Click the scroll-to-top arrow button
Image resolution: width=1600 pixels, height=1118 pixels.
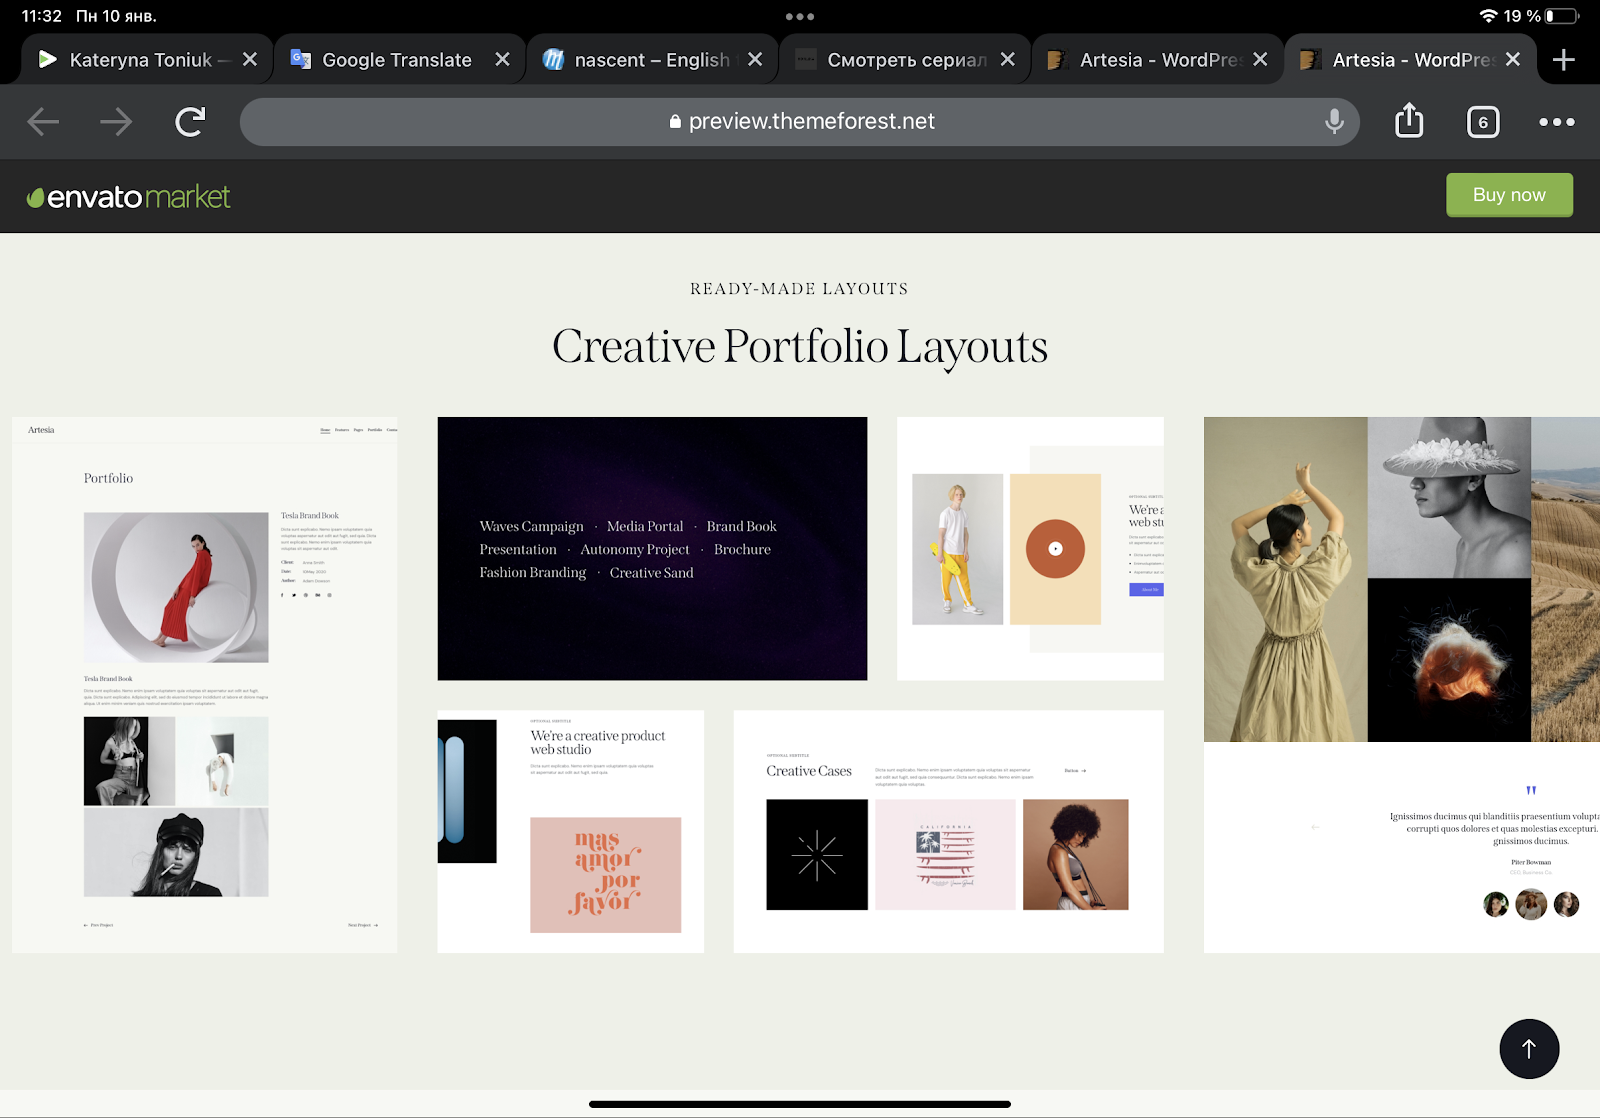(x=1529, y=1049)
